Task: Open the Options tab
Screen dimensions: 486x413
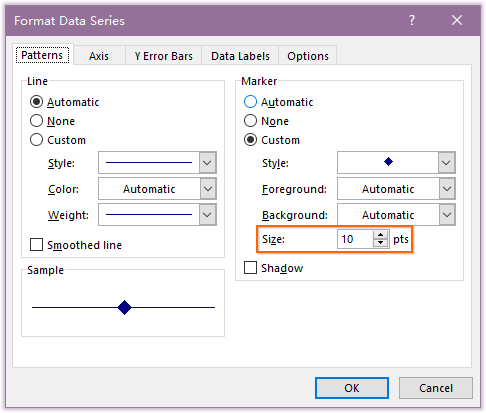Action: 308,56
